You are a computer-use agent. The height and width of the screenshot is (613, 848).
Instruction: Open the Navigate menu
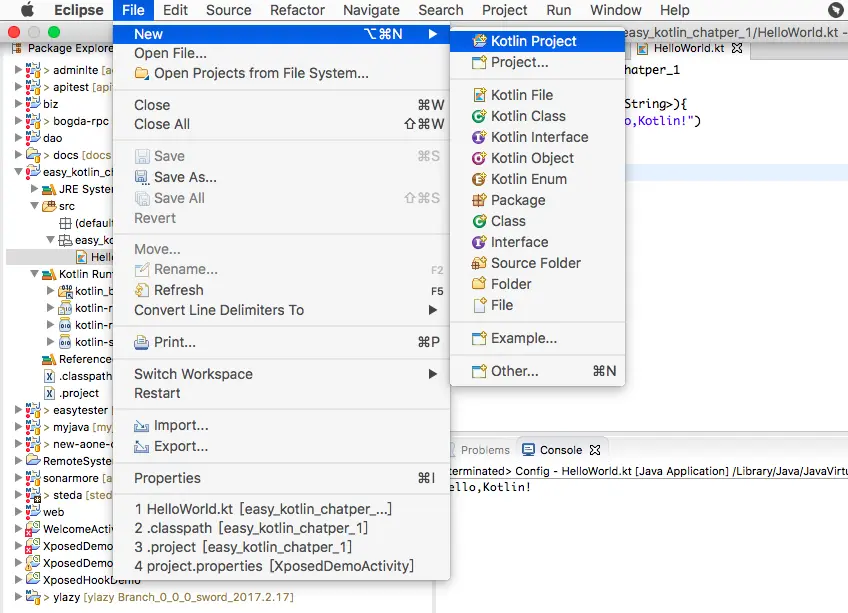[372, 10]
